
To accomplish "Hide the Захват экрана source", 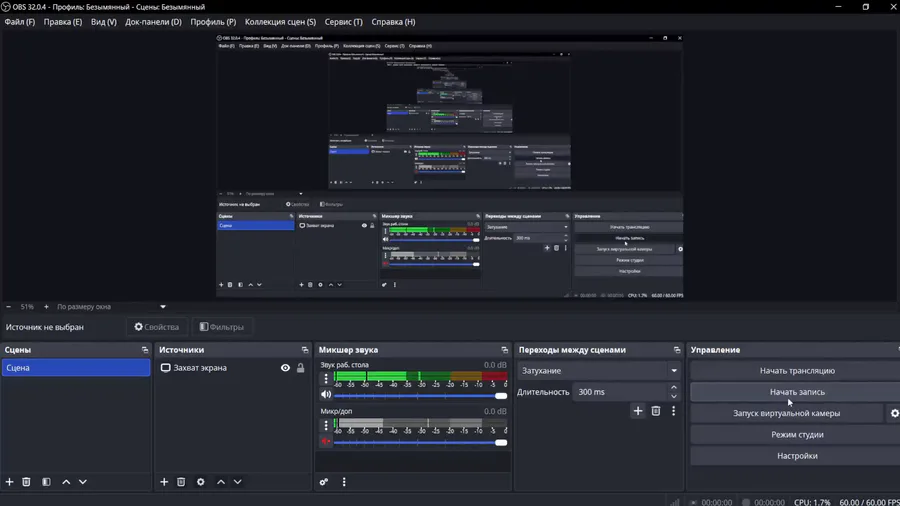I will [285, 368].
